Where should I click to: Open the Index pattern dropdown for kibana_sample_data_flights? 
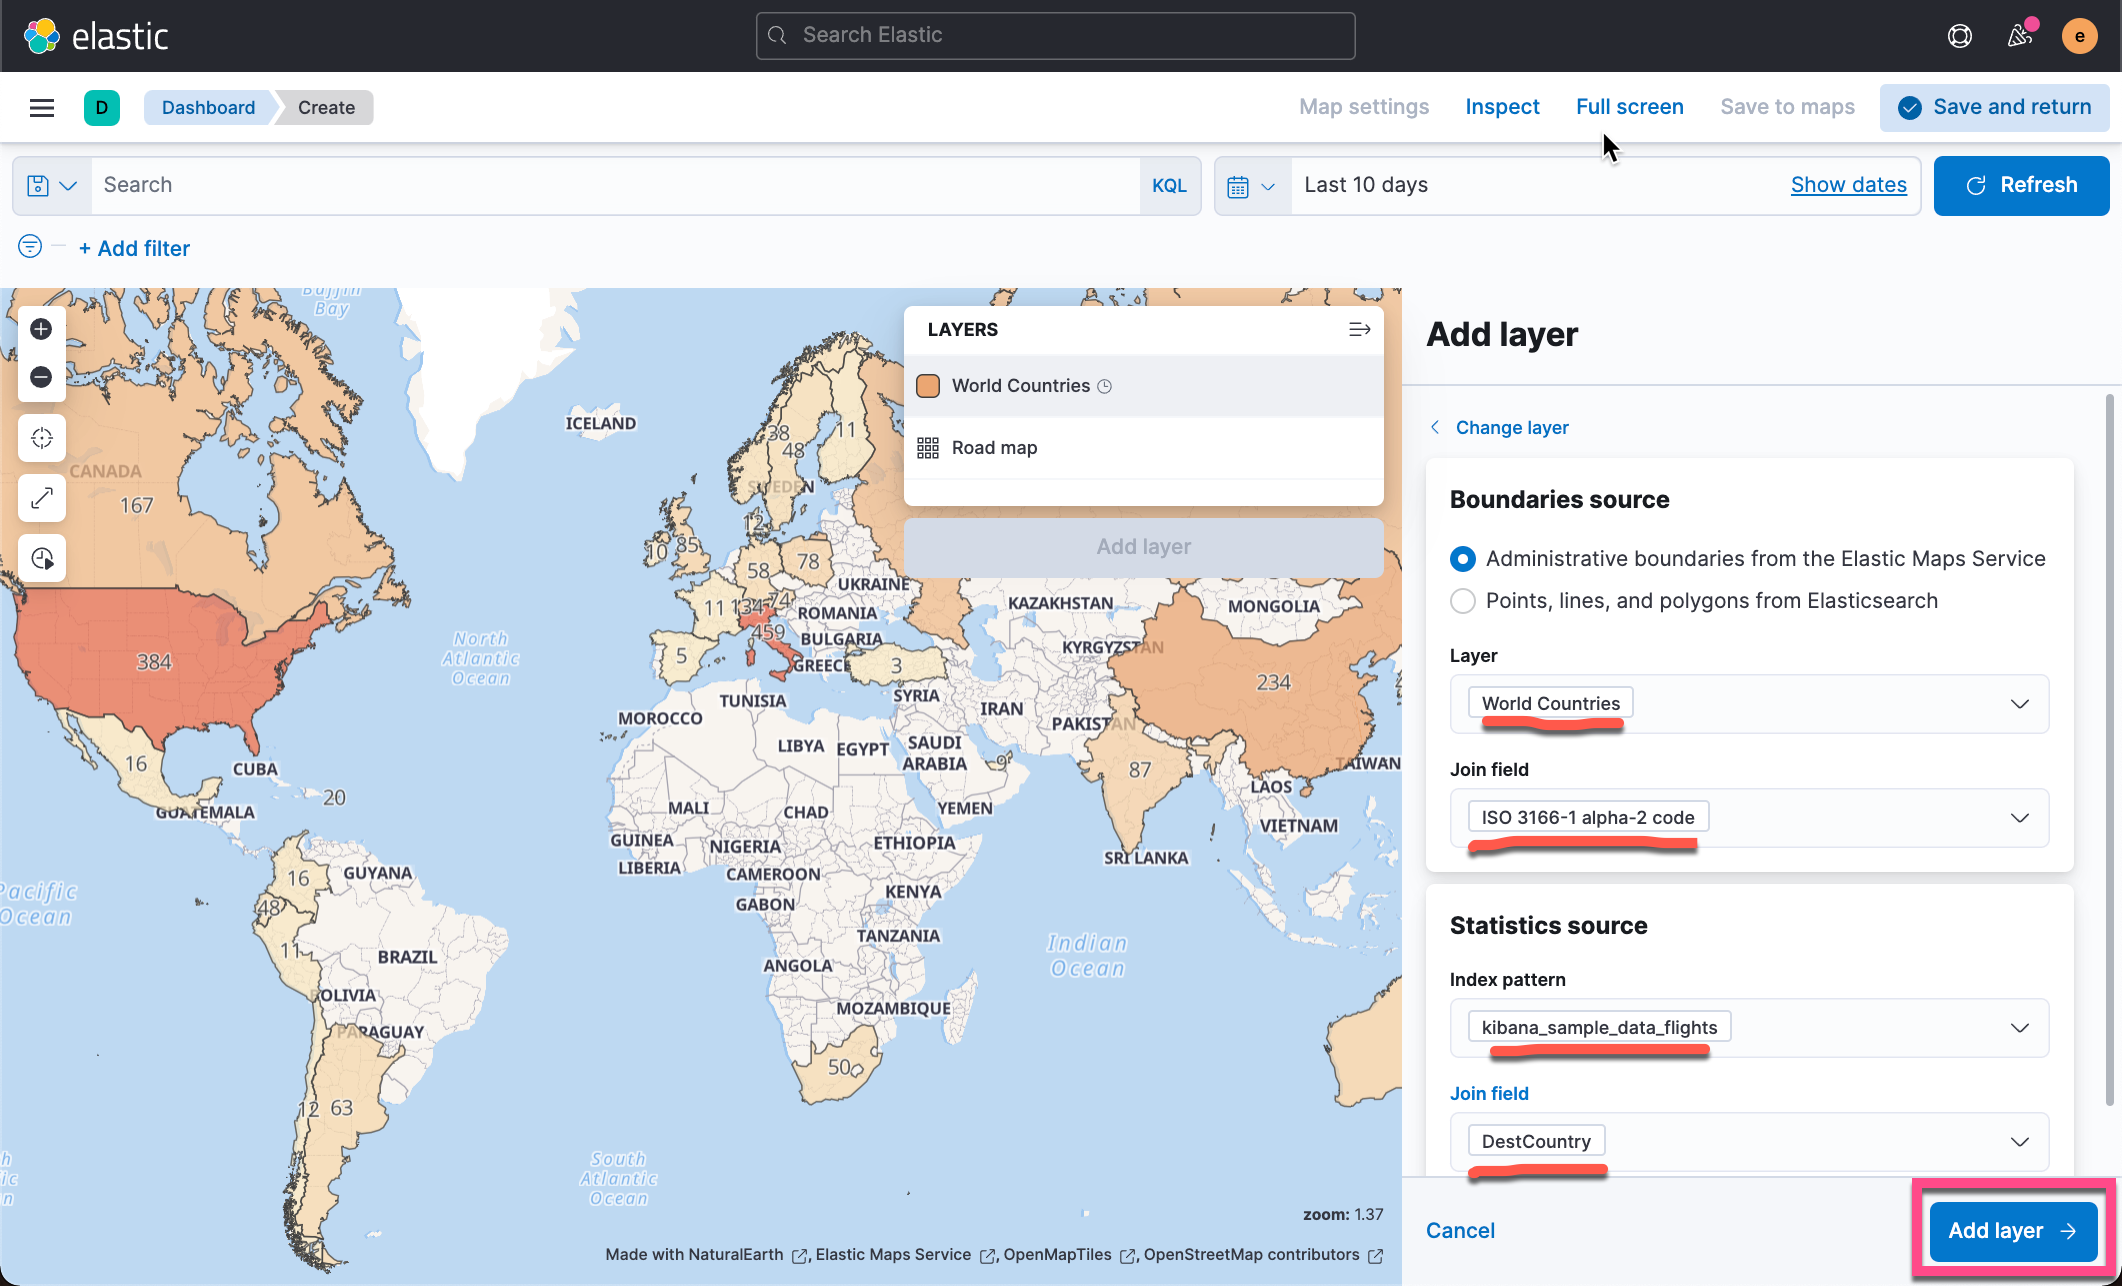pos(2019,1028)
